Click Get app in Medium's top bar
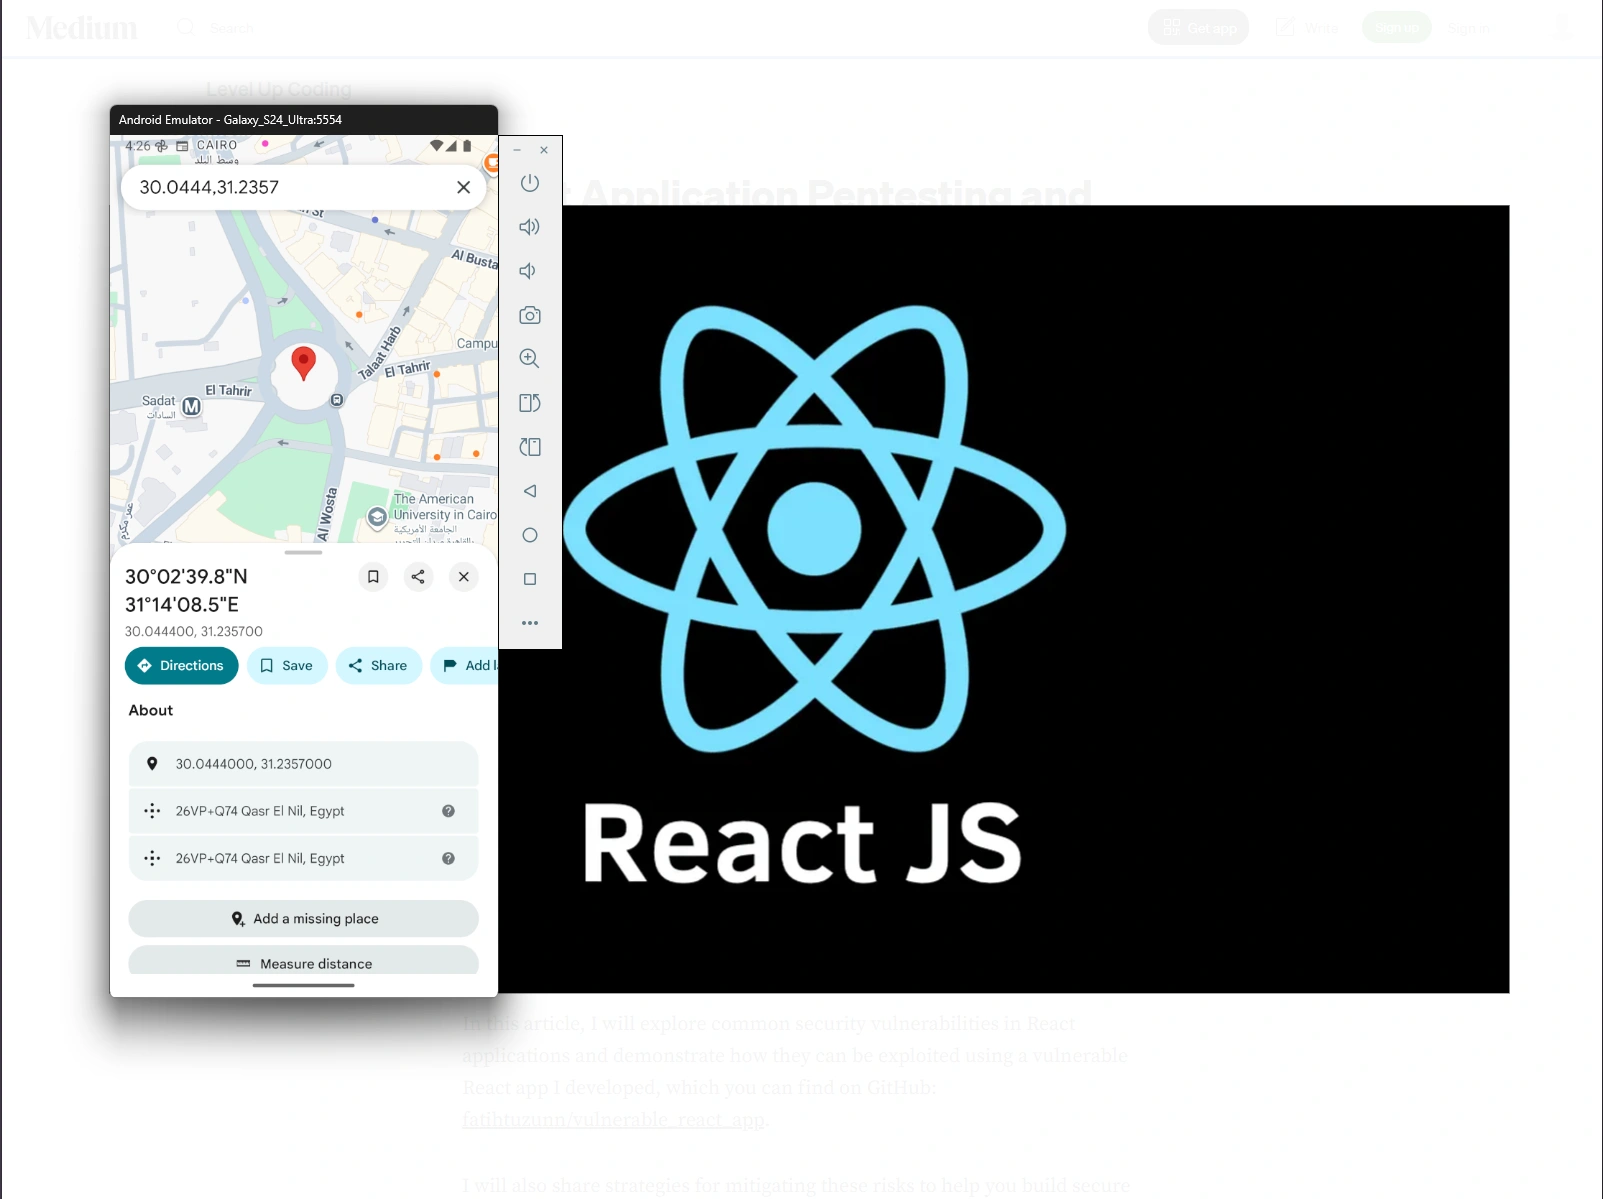 coord(1198,27)
